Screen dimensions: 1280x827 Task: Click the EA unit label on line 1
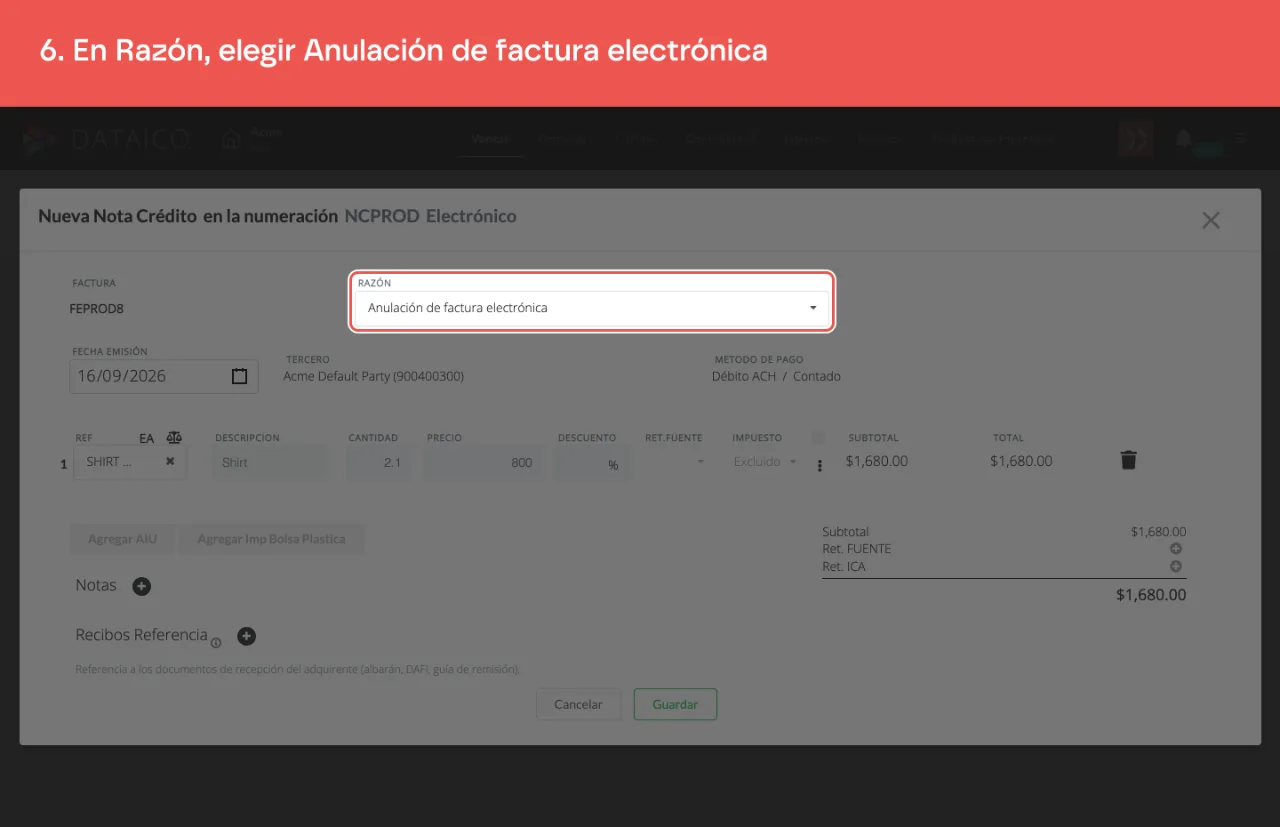[x=147, y=438]
